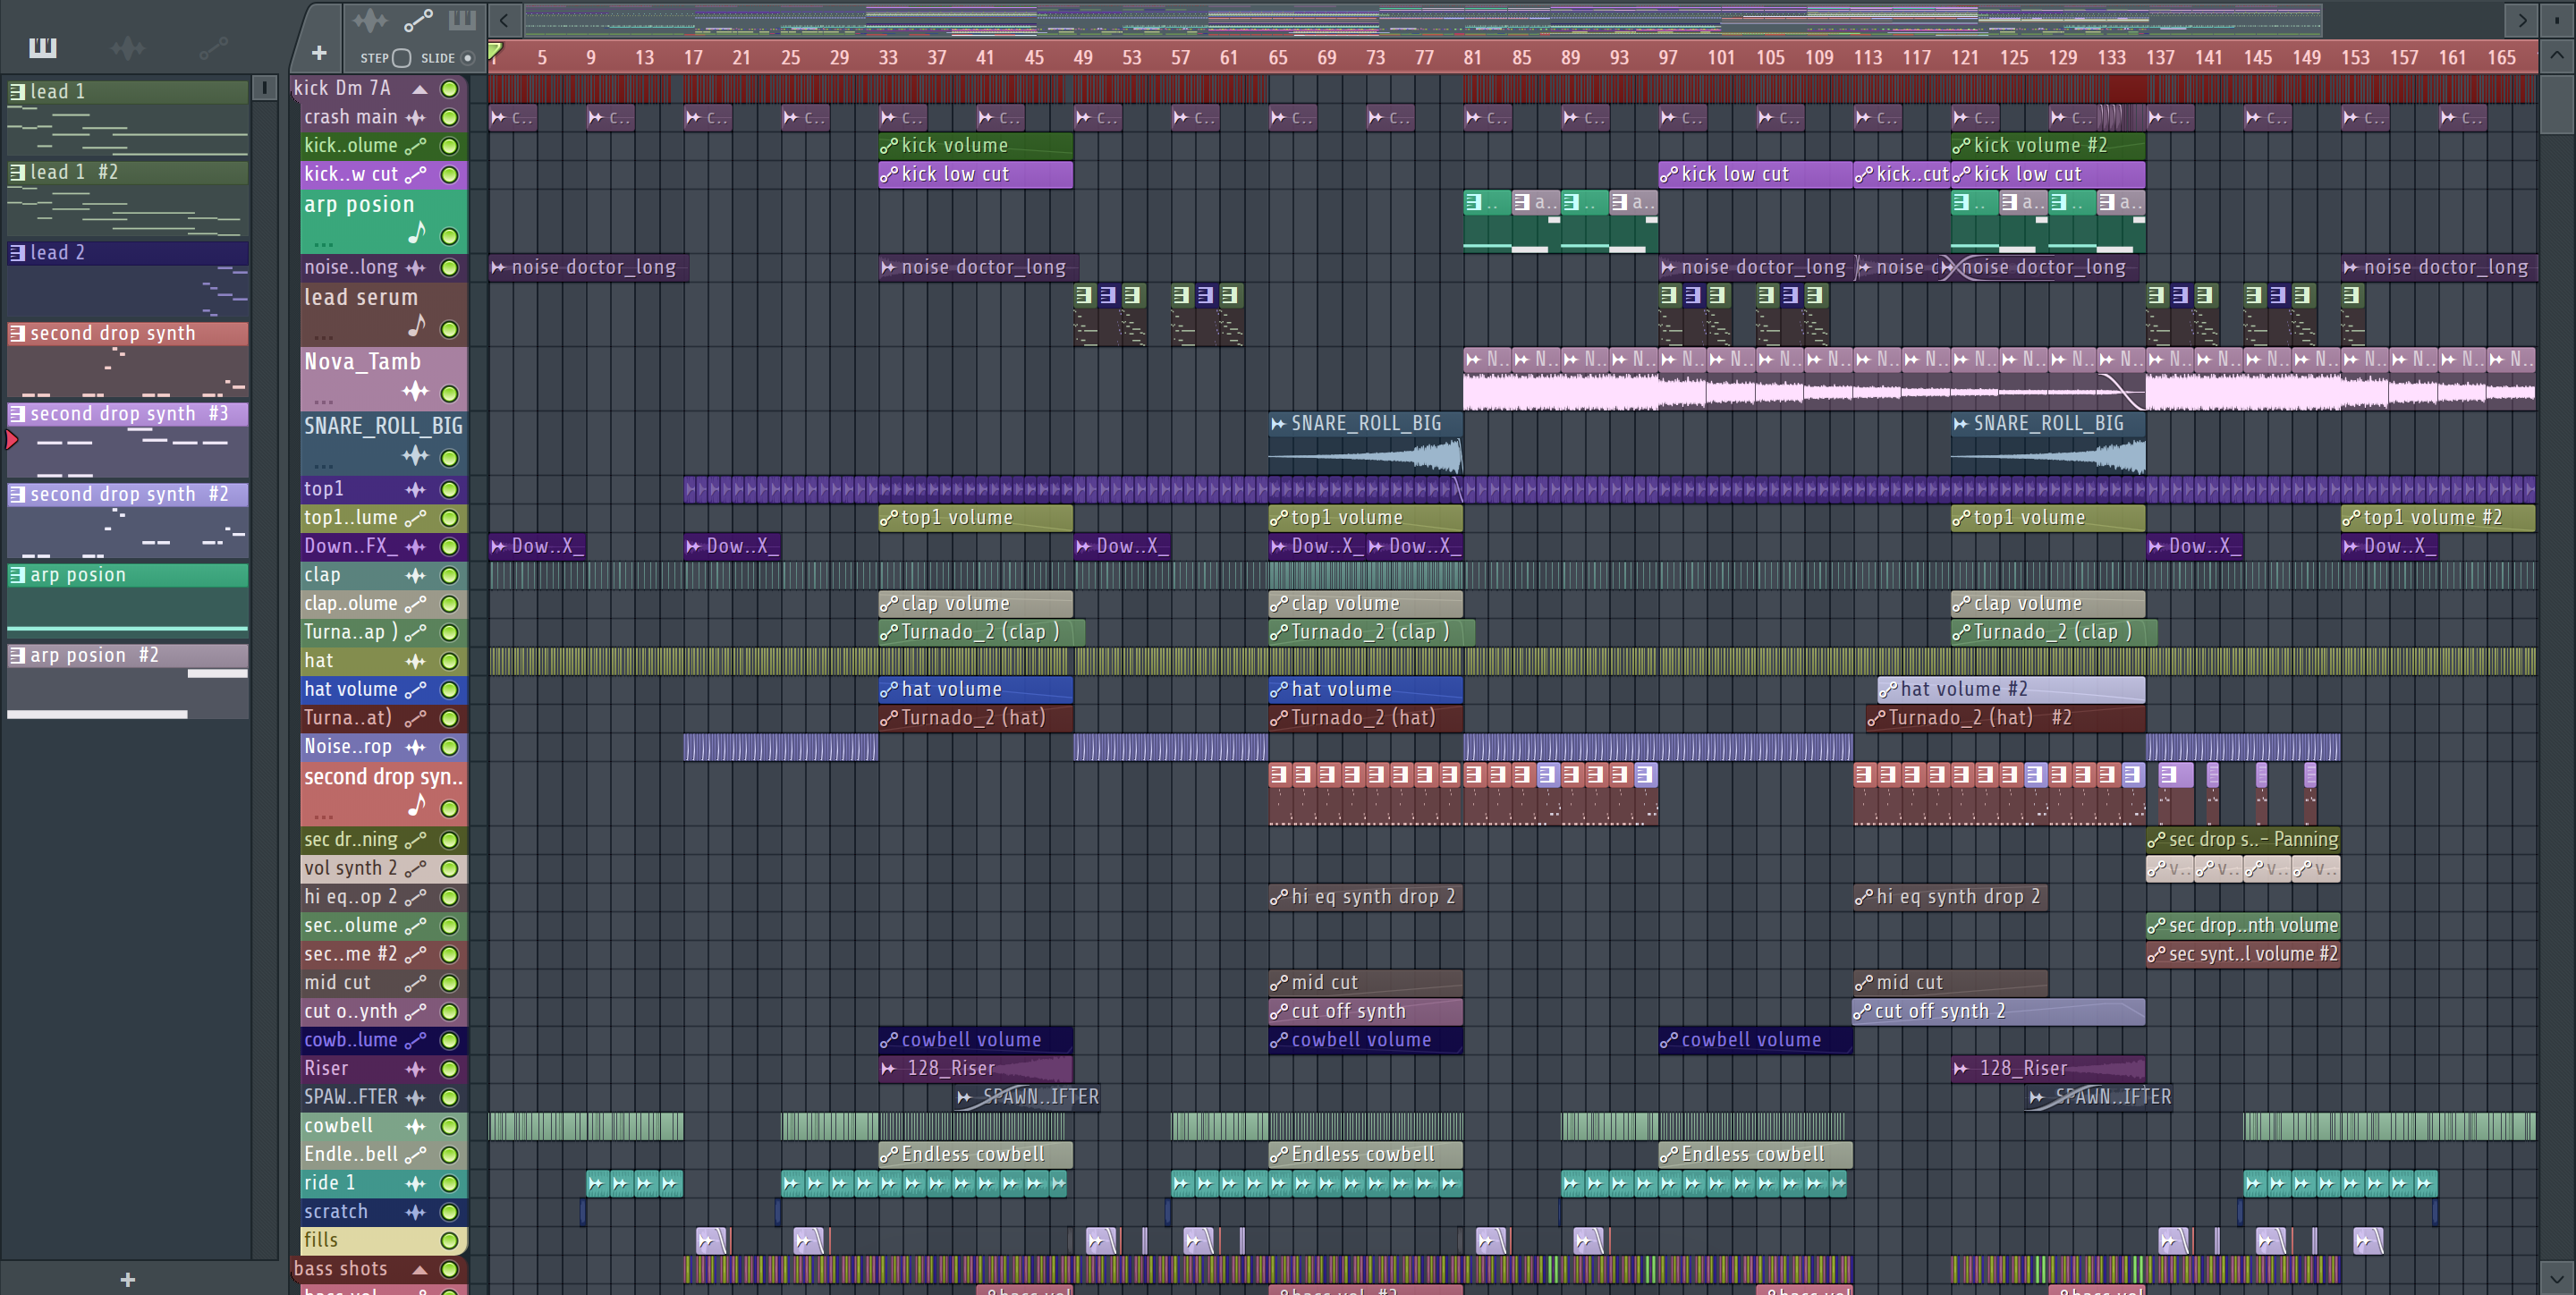The image size is (2576, 1295).
Task: Select lead 2 pattern in picker
Action: [x=127, y=280]
